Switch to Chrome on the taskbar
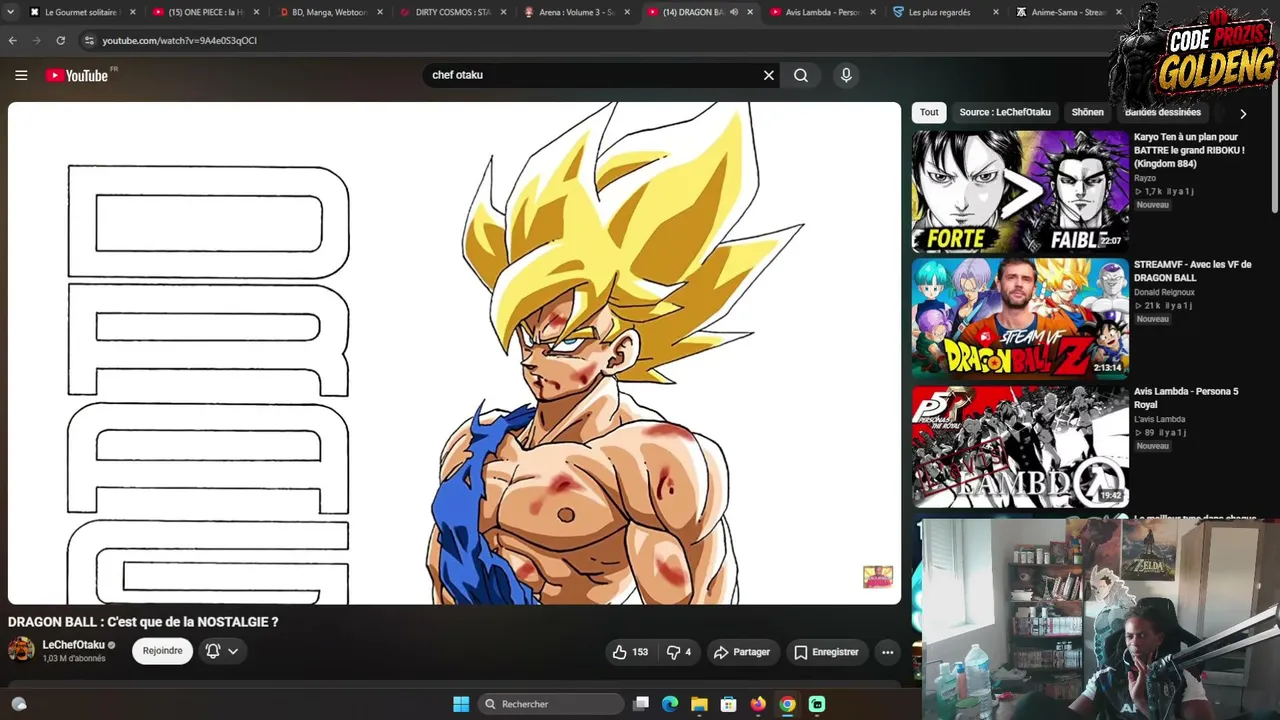The width and height of the screenshot is (1280, 720). point(788,704)
